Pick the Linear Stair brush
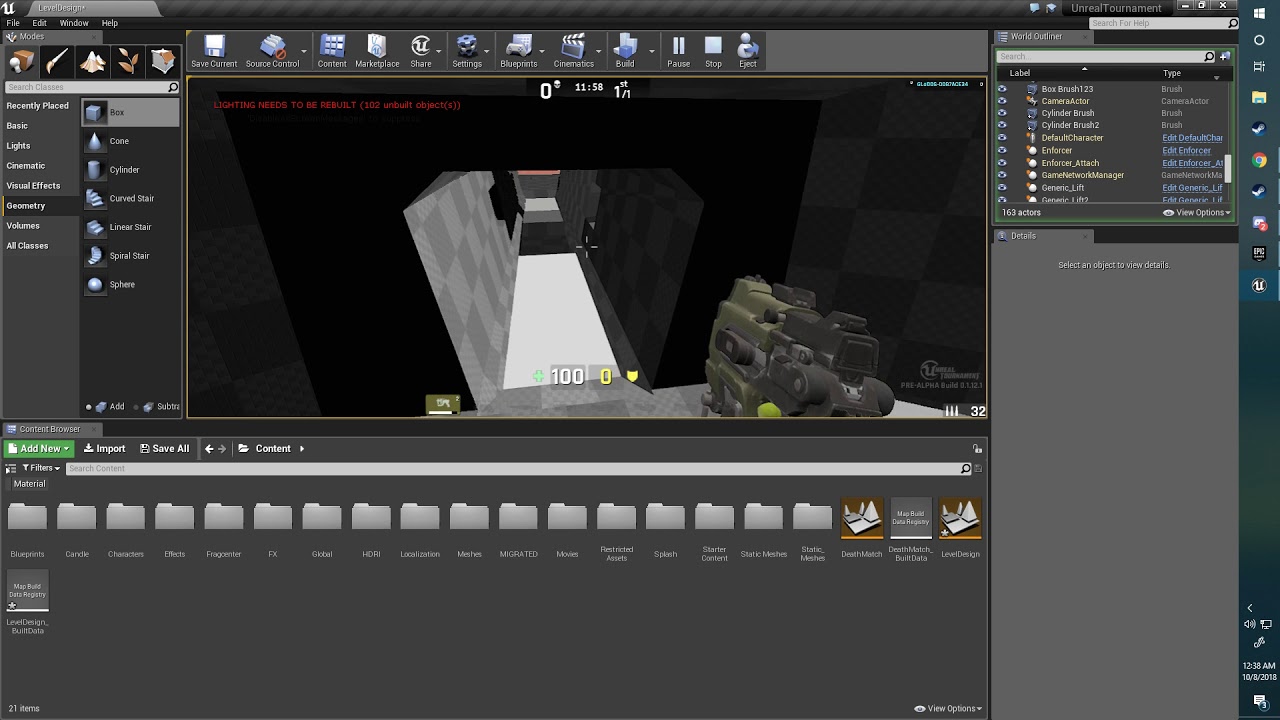1280x720 pixels. (x=131, y=227)
